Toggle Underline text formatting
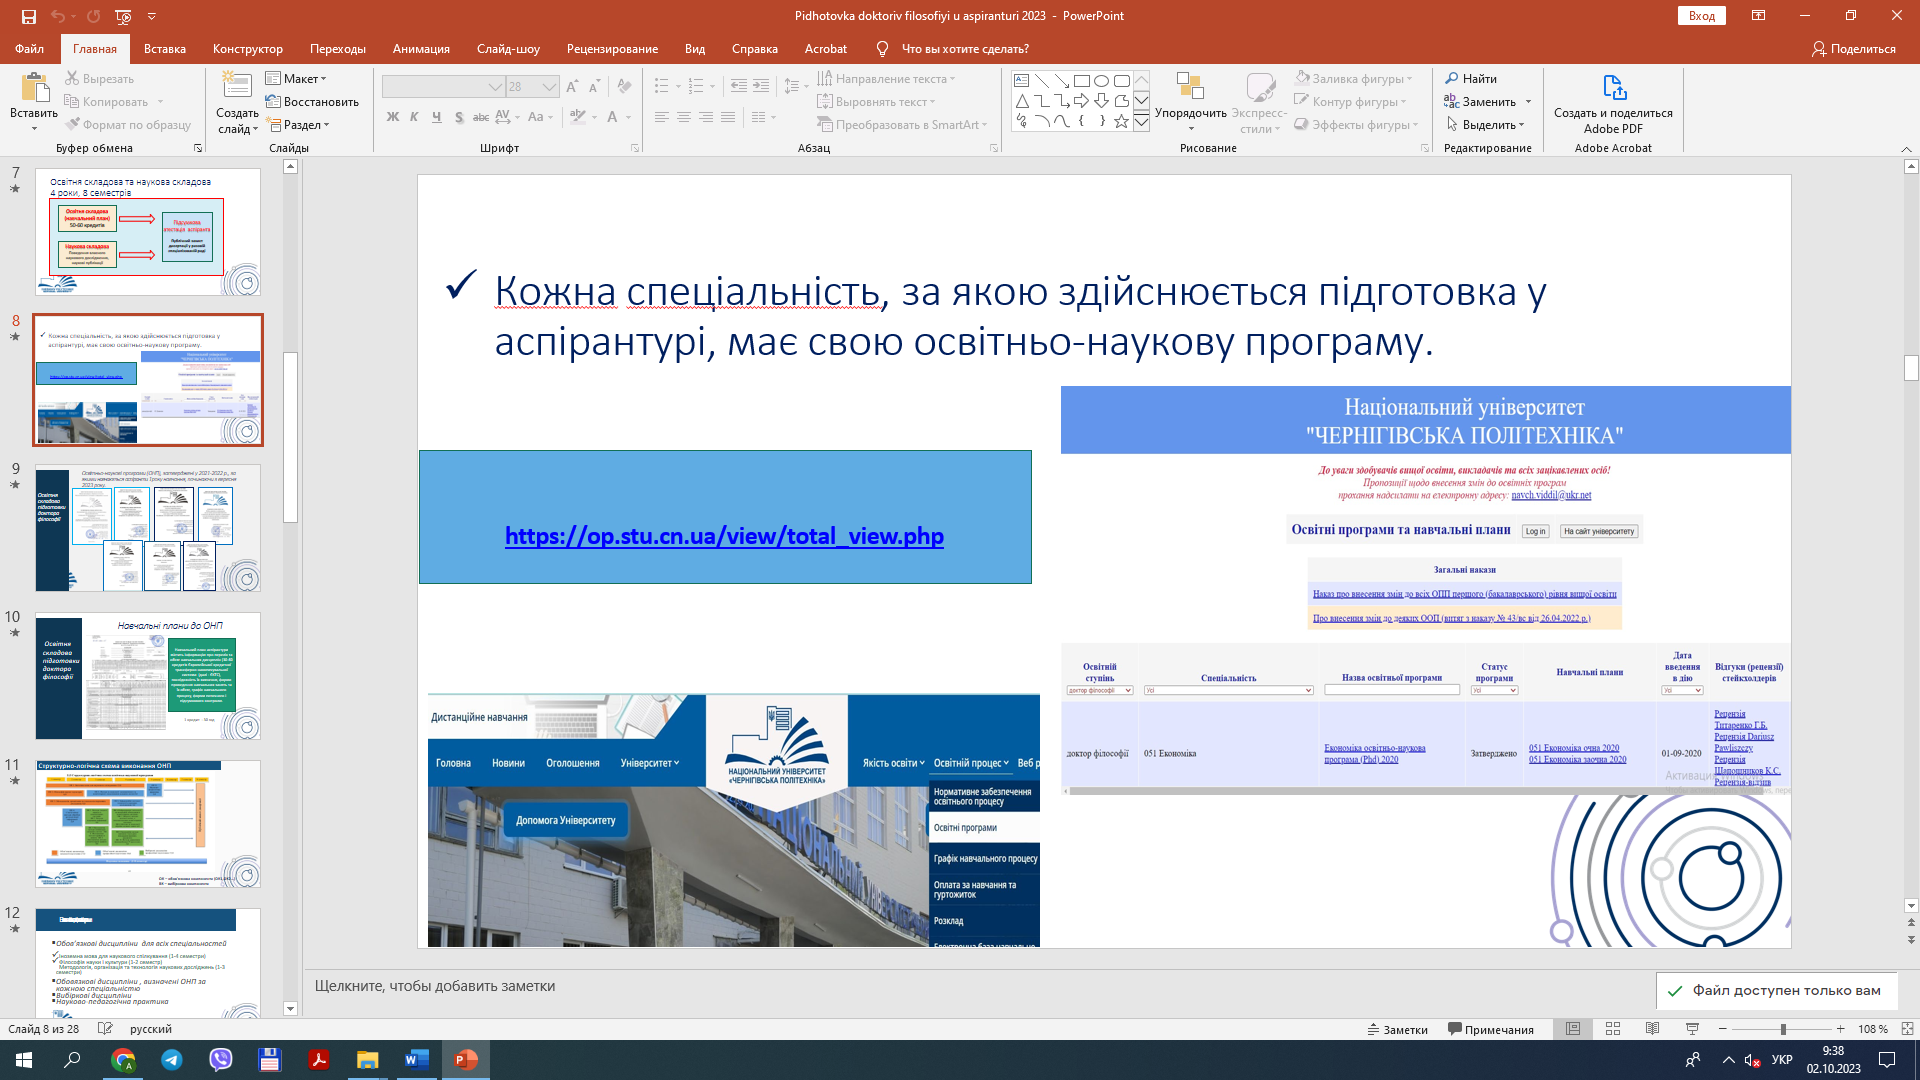1920x1080 pixels. tap(437, 117)
